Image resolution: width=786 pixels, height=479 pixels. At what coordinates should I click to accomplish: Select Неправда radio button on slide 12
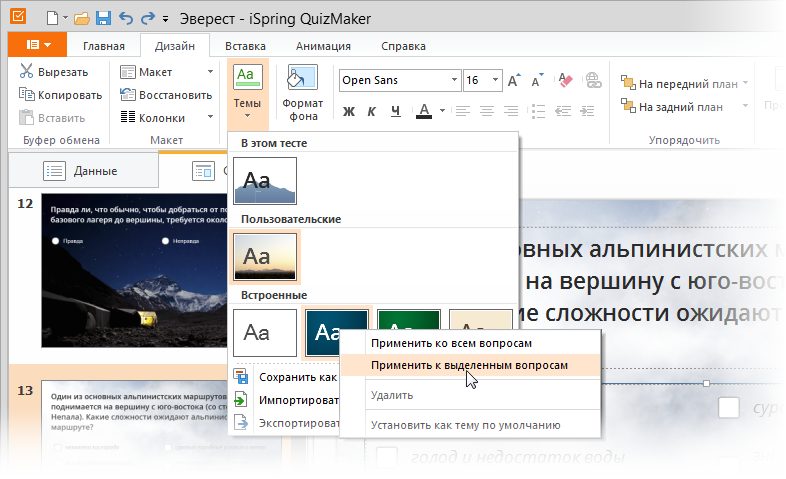coord(165,241)
